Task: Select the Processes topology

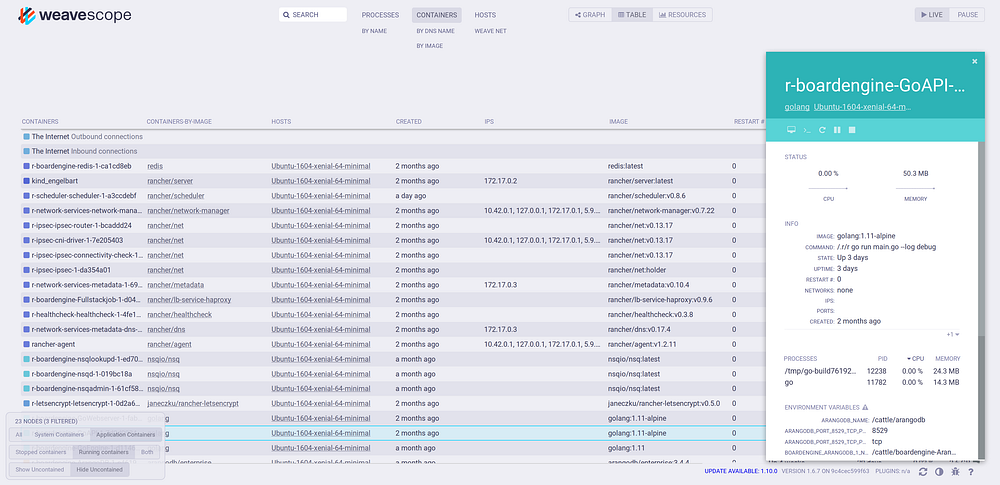Action: 380,15
